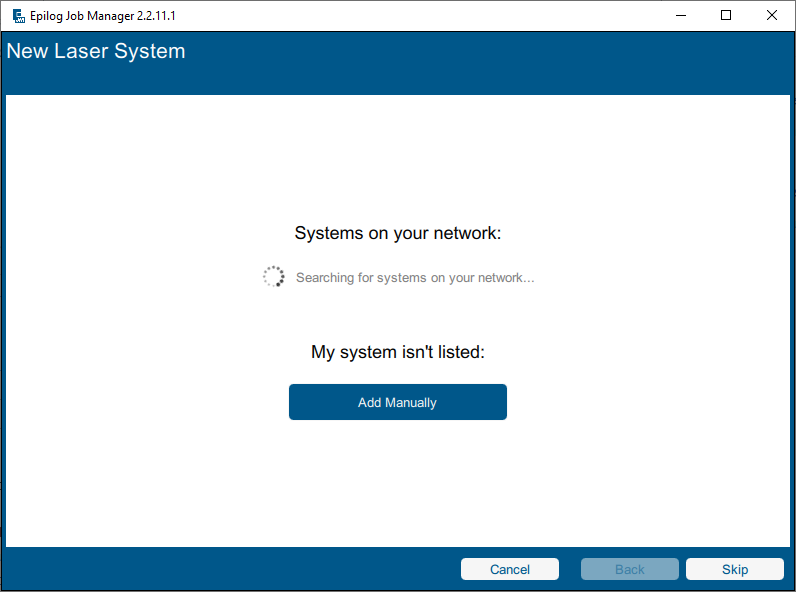Click the 'Searching for systems on your network...' text
The width and height of the screenshot is (796, 592).
(x=415, y=277)
